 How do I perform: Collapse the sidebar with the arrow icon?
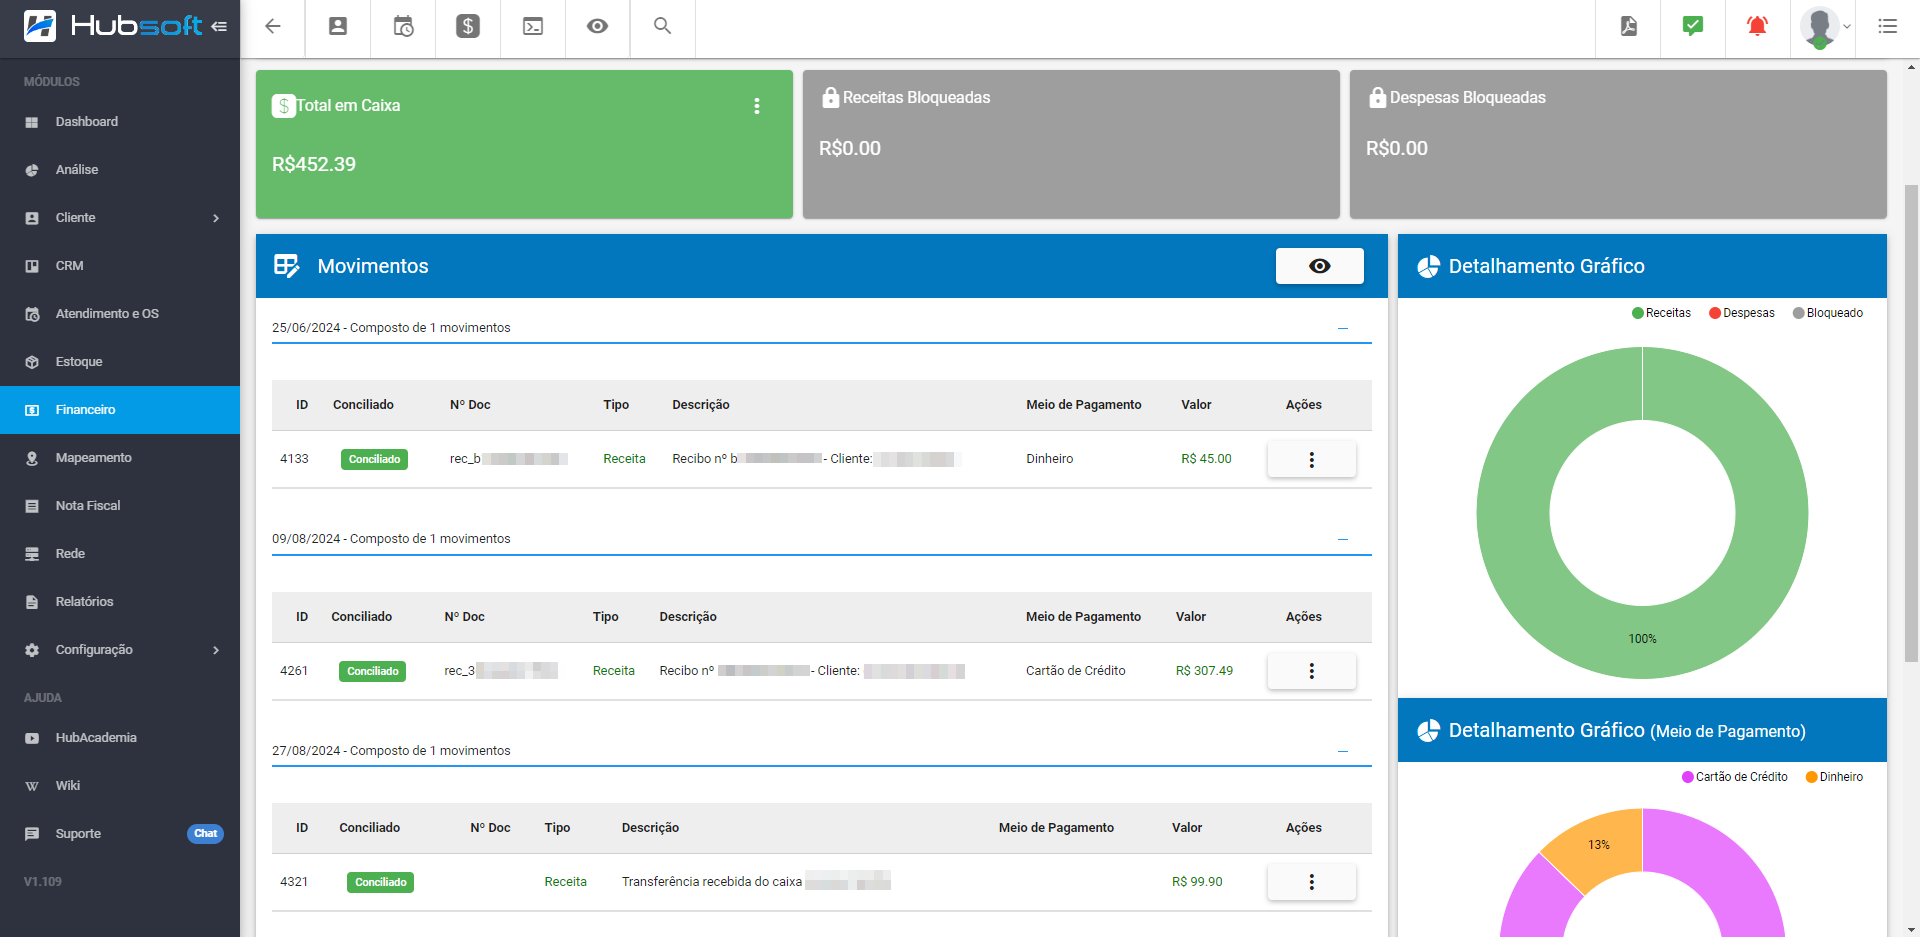point(219,26)
